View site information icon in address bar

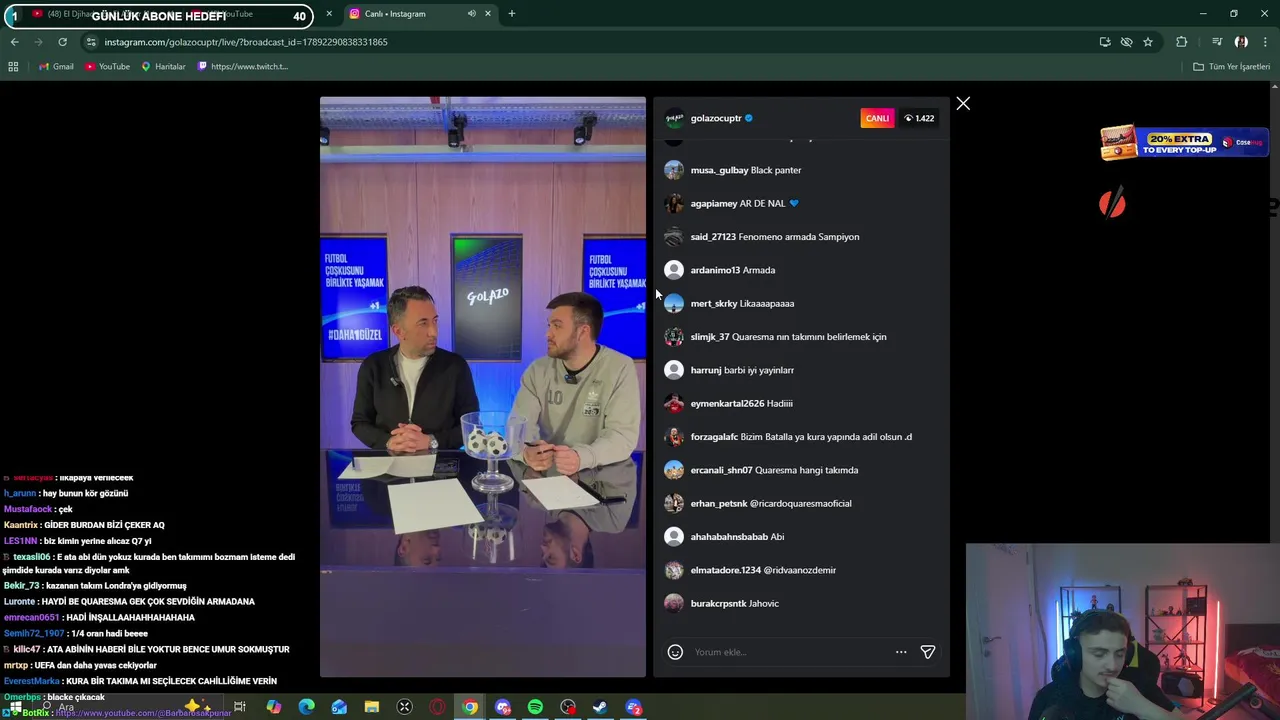click(91, 42)
